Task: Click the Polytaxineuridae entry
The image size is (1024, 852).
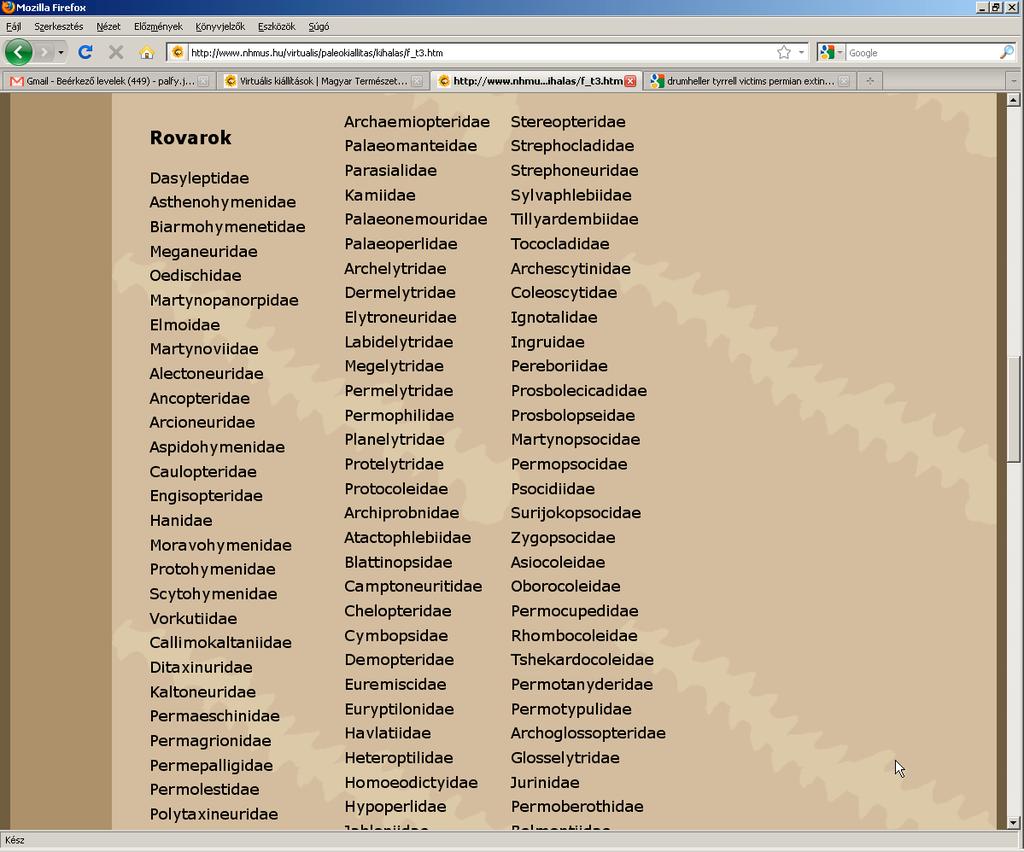Action: point(214,814)
